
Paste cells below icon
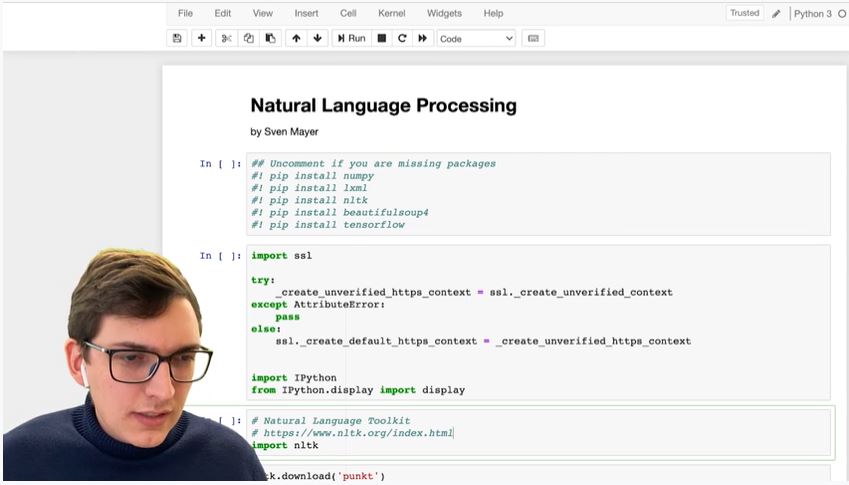pyautogui.click(x=270, y=38)
